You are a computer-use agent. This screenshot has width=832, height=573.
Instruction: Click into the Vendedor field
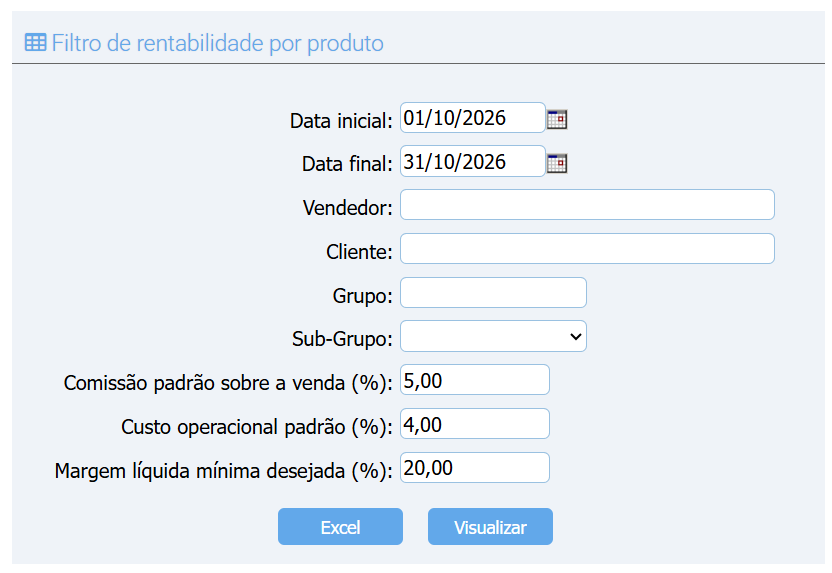[x=587, y=205]
